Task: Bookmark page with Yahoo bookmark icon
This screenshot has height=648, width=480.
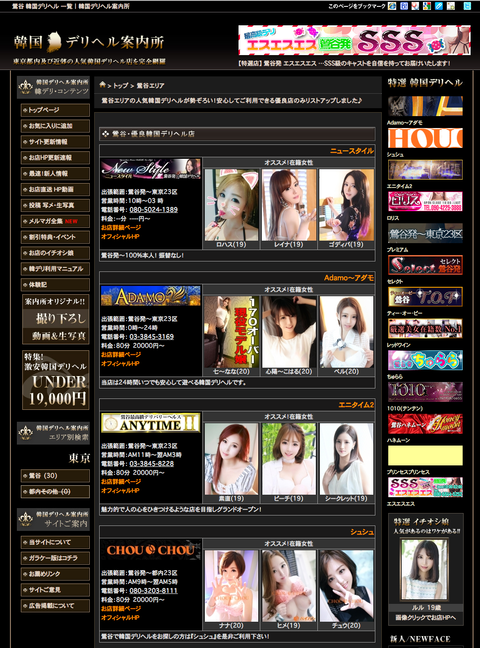Action: (415, 6)
